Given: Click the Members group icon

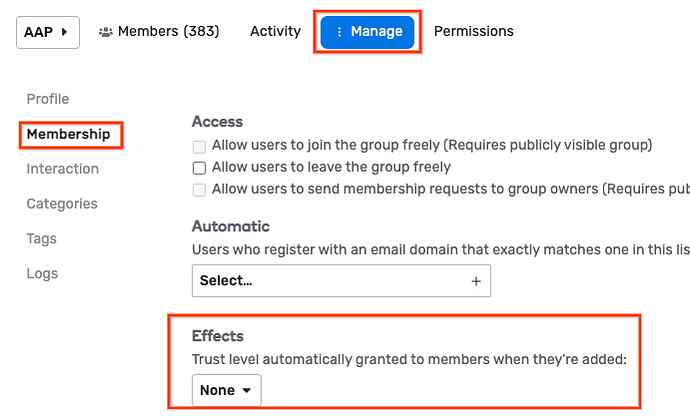Looking at the screenshot, I should [x=105, y=32].
